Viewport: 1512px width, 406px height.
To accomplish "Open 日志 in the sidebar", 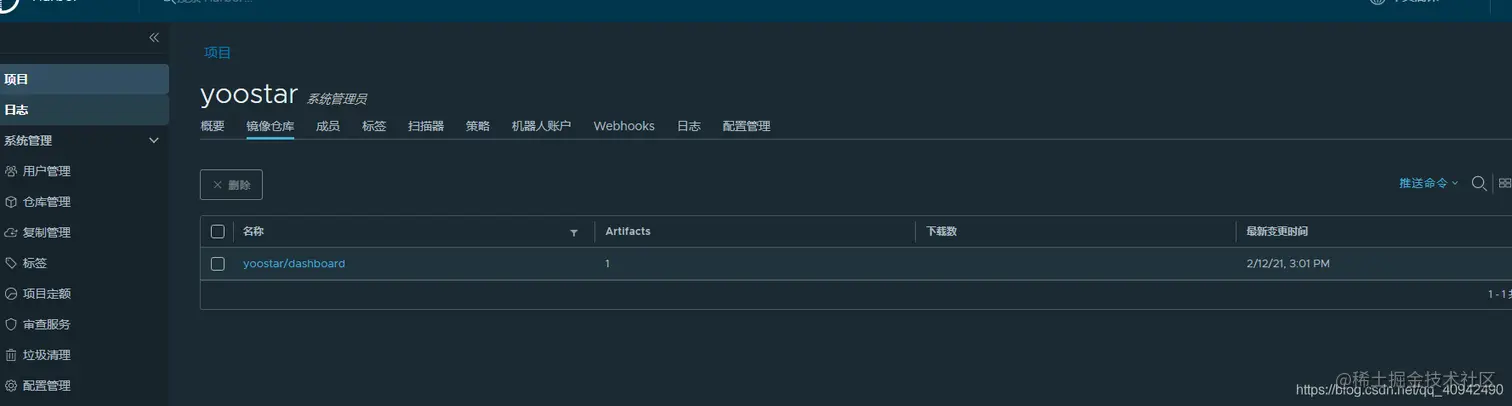I will [x=84, y=110].
